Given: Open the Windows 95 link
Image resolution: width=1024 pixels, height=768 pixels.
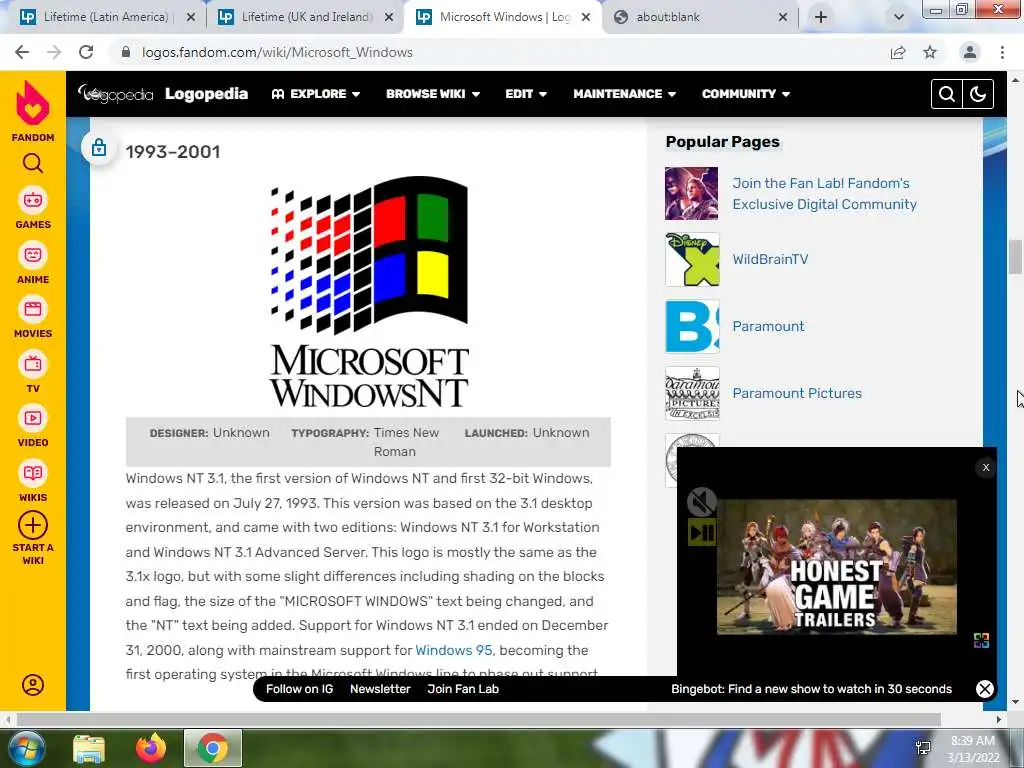Looking at the screenshot, I should click(x=453, y=650).
